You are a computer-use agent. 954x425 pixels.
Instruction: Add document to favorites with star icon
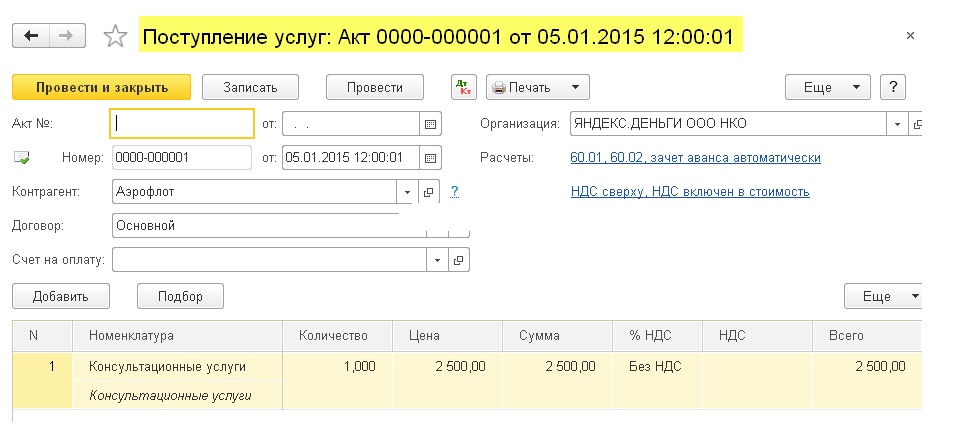pyautogui.click(x=115, y=36)
